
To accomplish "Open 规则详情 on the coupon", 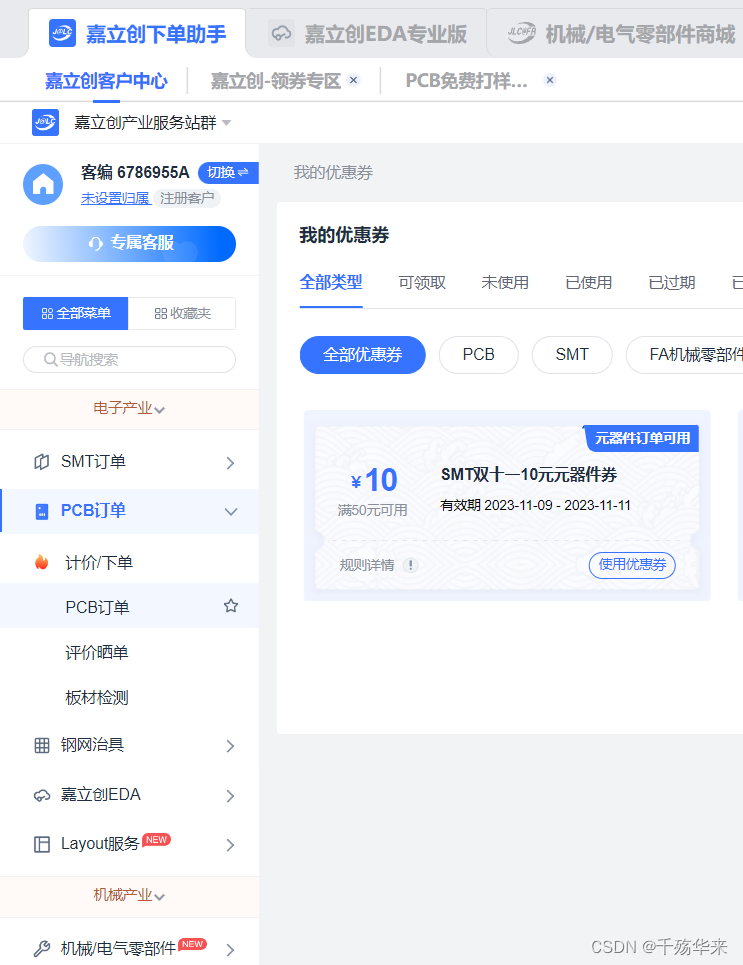I will click(x=367, y=565).
